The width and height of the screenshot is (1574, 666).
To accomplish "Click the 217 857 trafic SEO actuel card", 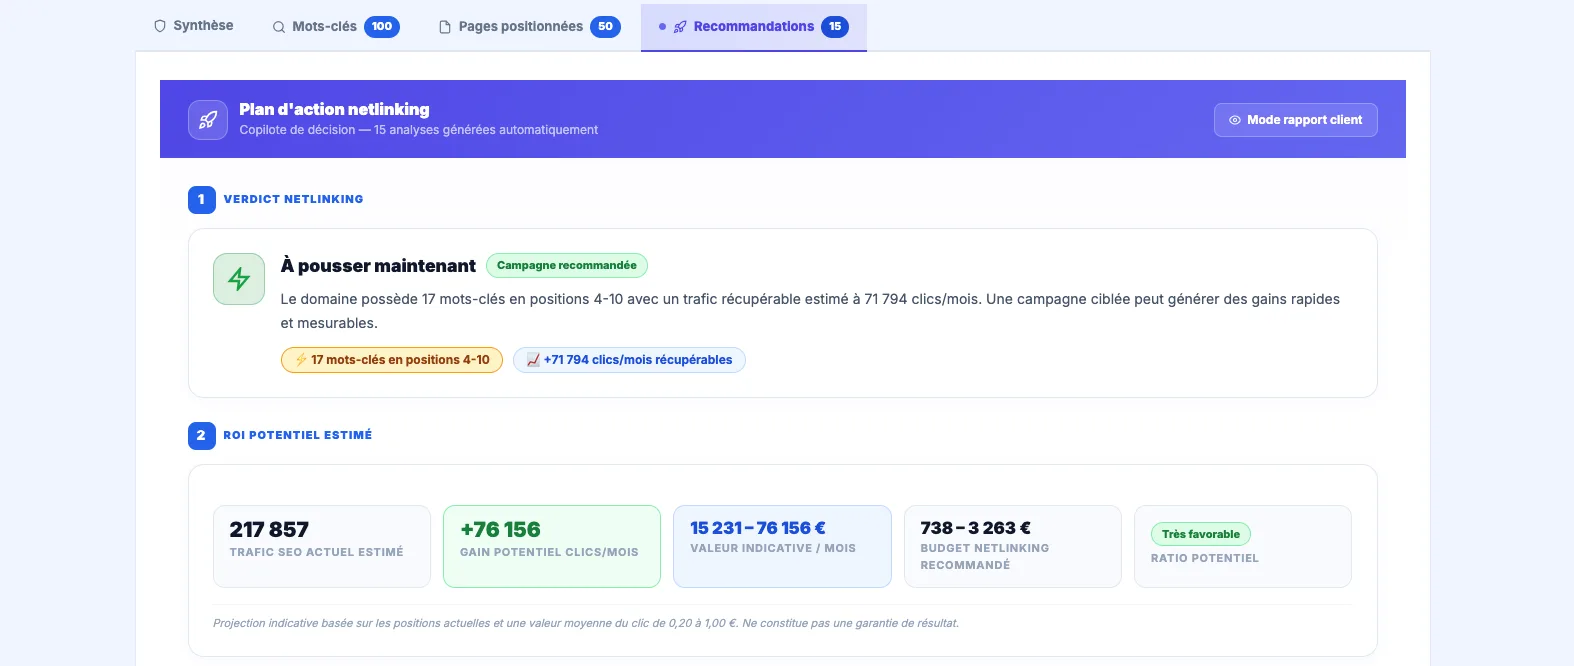I will click(322, 546).
